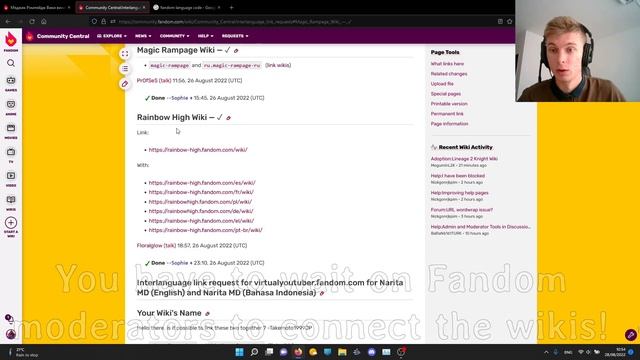Switch to the first browser tab
The width and height of the screenshot is (640, 360).
click(x=37, y=7)
